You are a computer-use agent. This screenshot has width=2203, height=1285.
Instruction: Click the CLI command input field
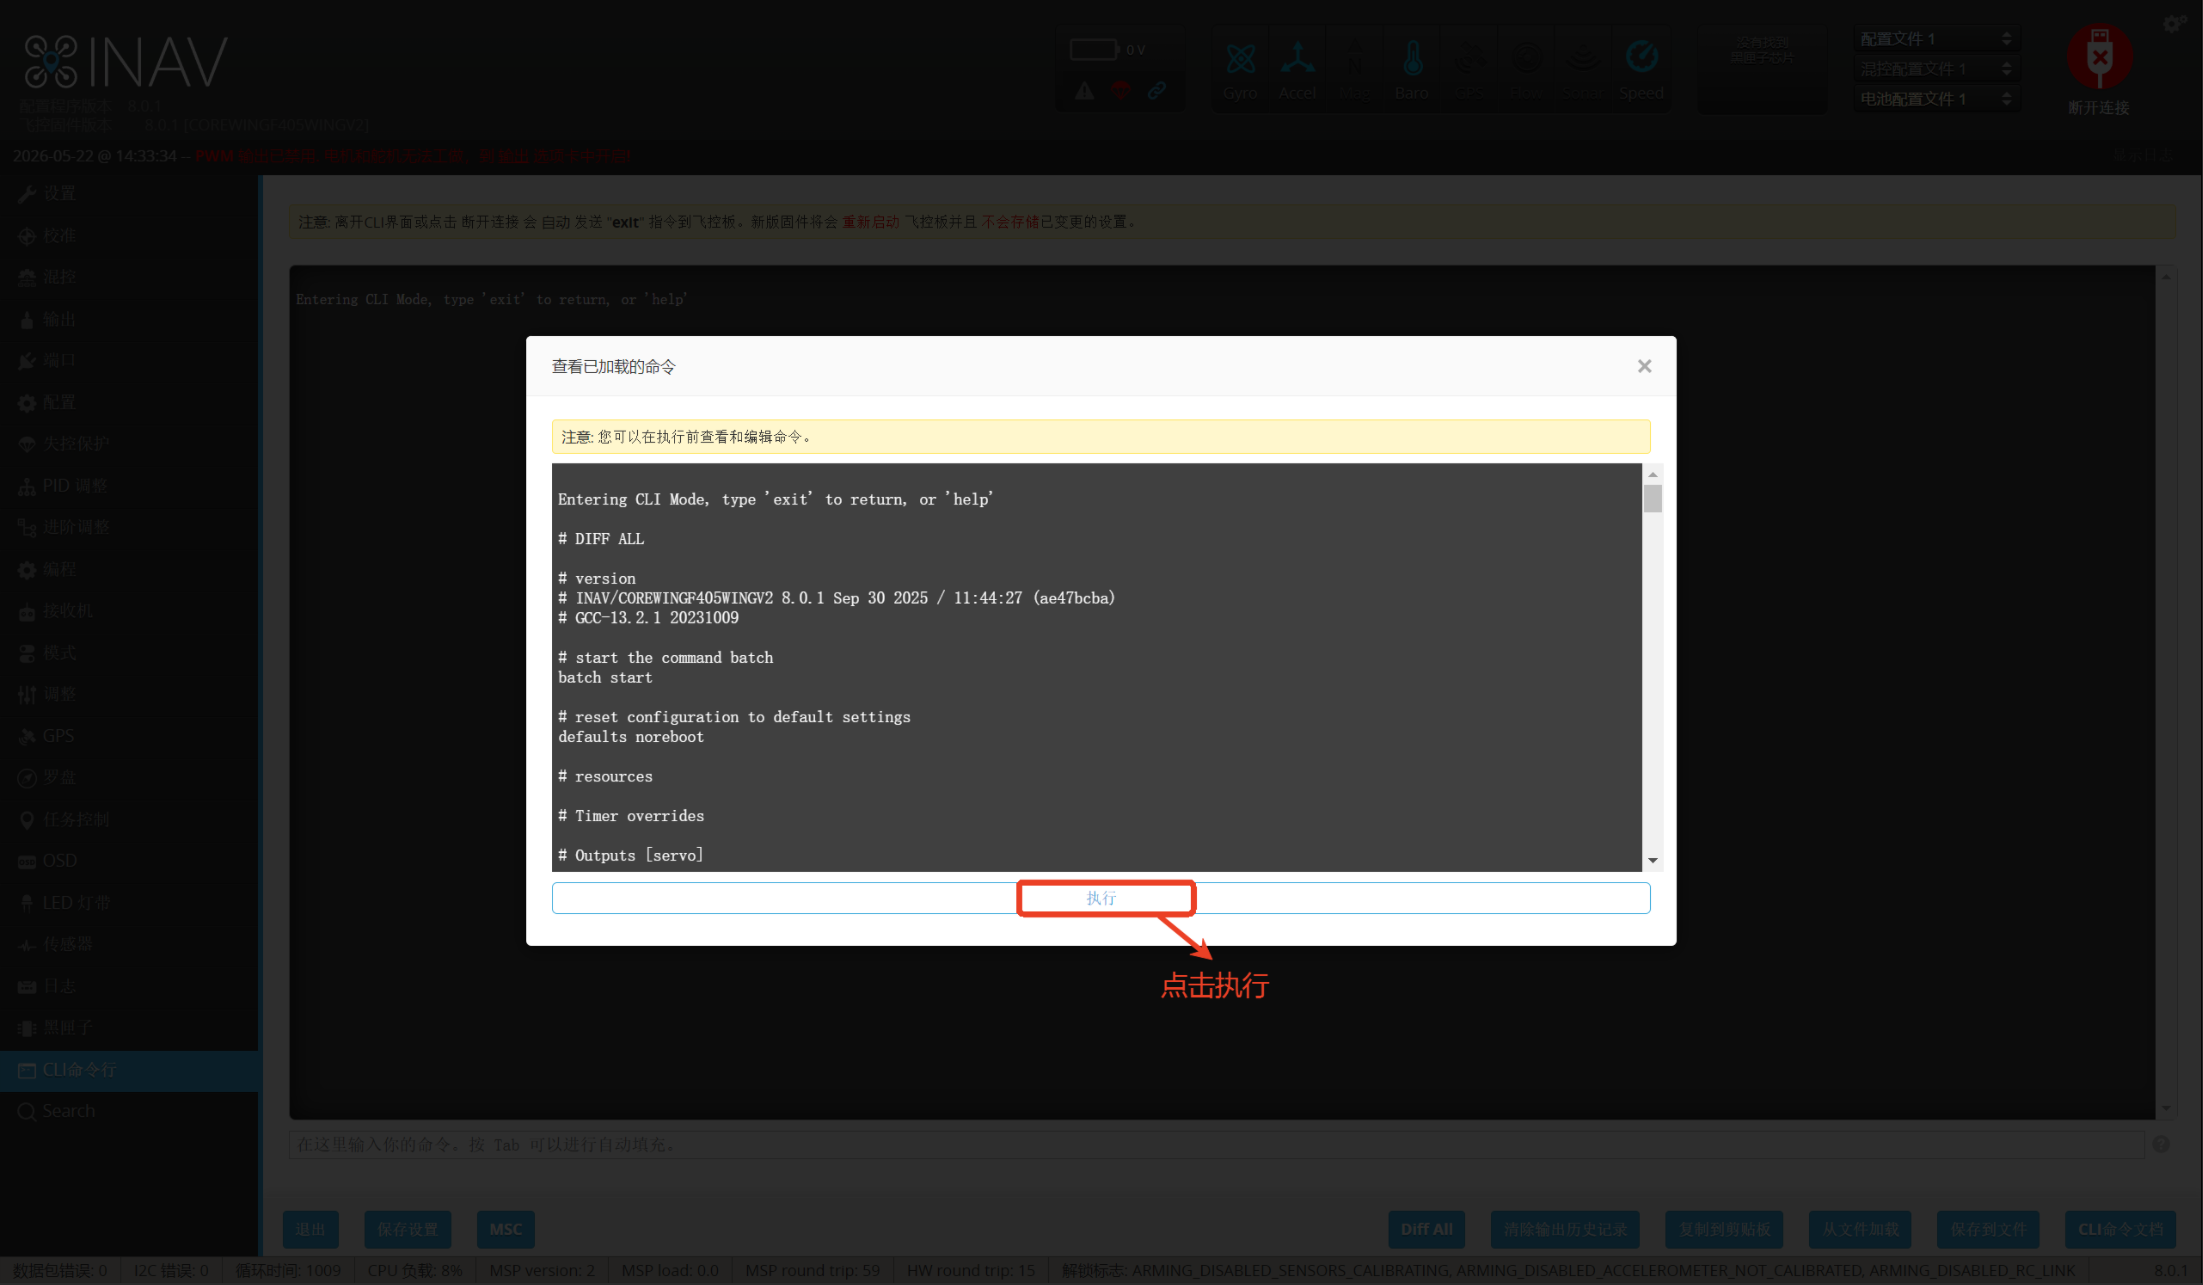(x=1216, y=1144)
